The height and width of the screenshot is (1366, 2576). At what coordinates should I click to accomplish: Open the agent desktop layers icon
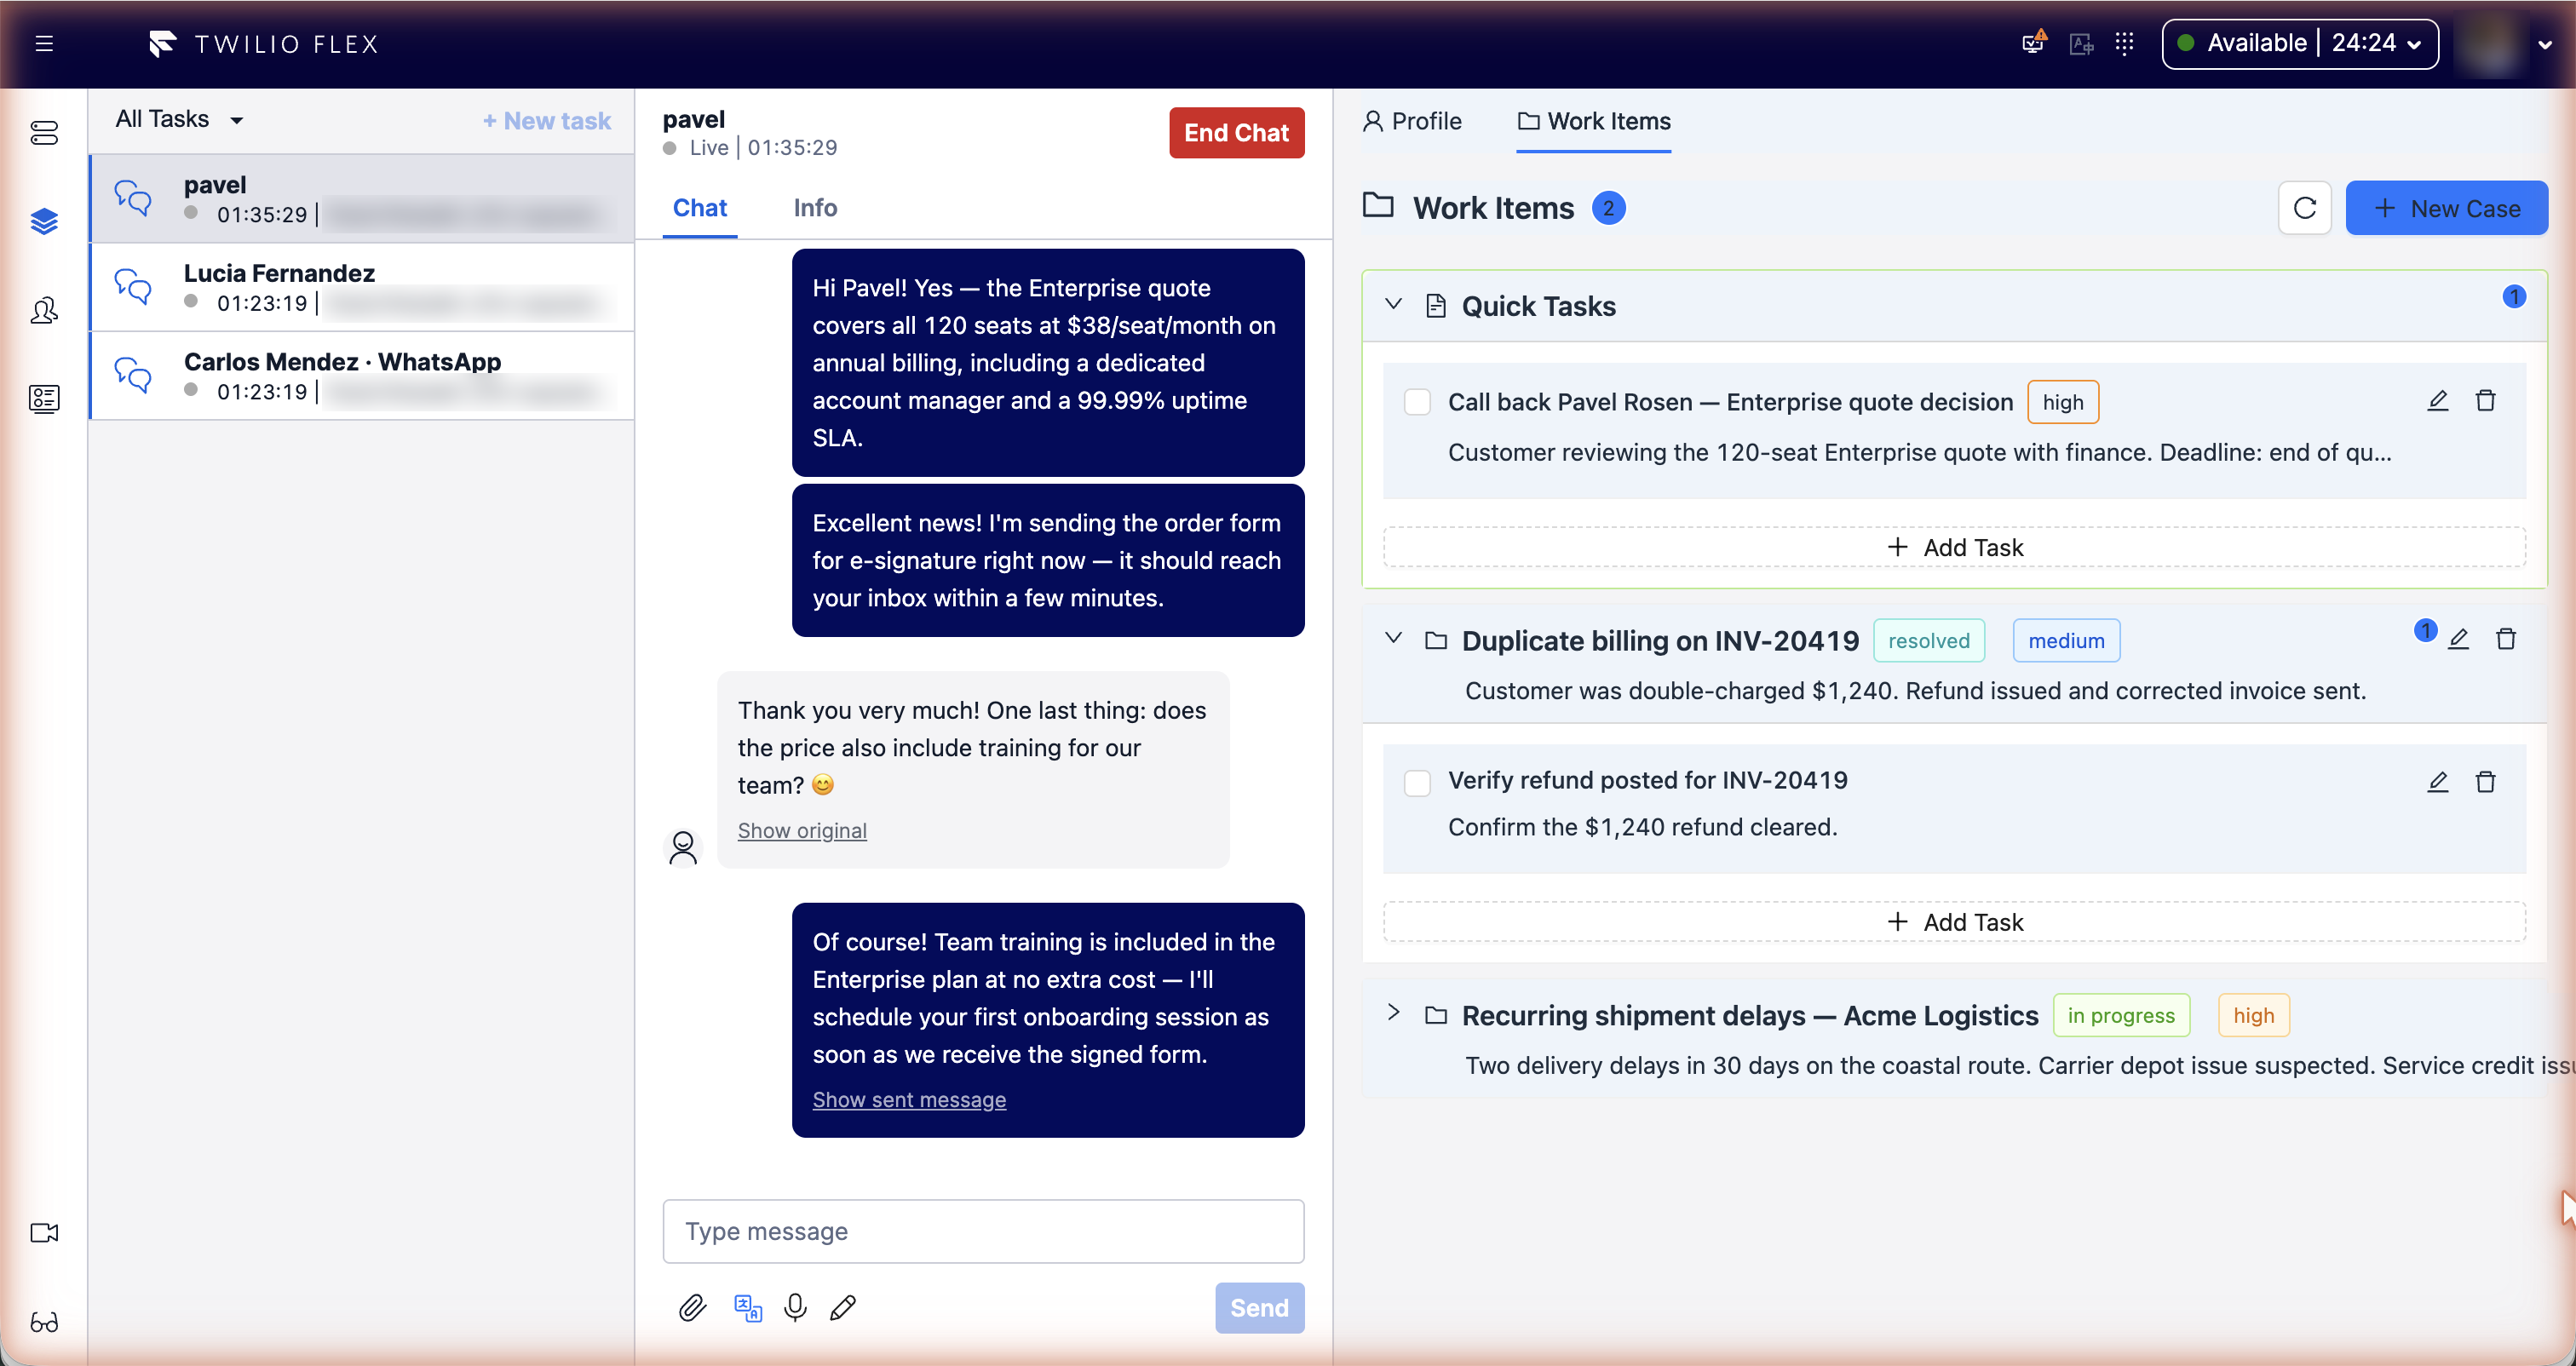click(44, 221)
